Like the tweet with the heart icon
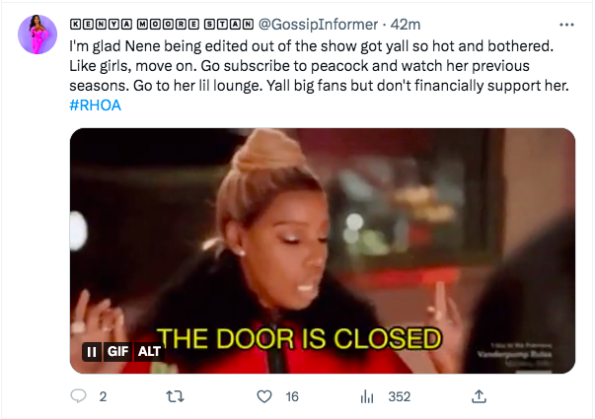 tap(264, 397)
